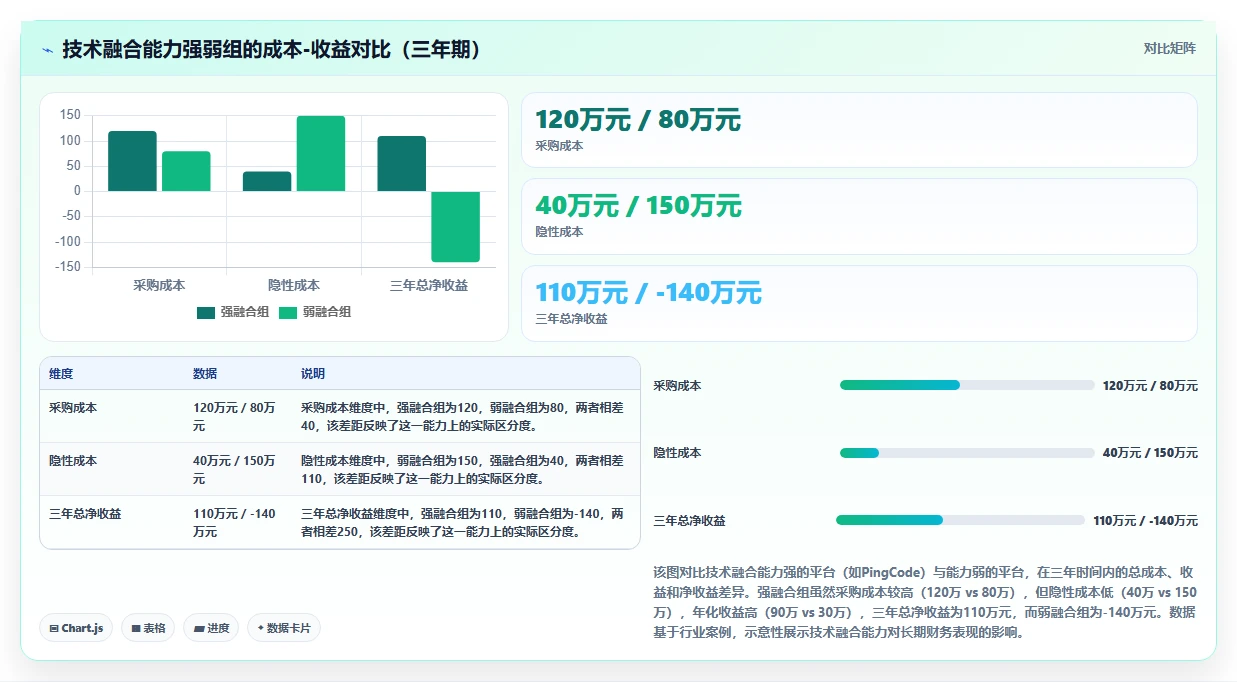Toggle the 弱融合组 legend swatch

(288, 313)
